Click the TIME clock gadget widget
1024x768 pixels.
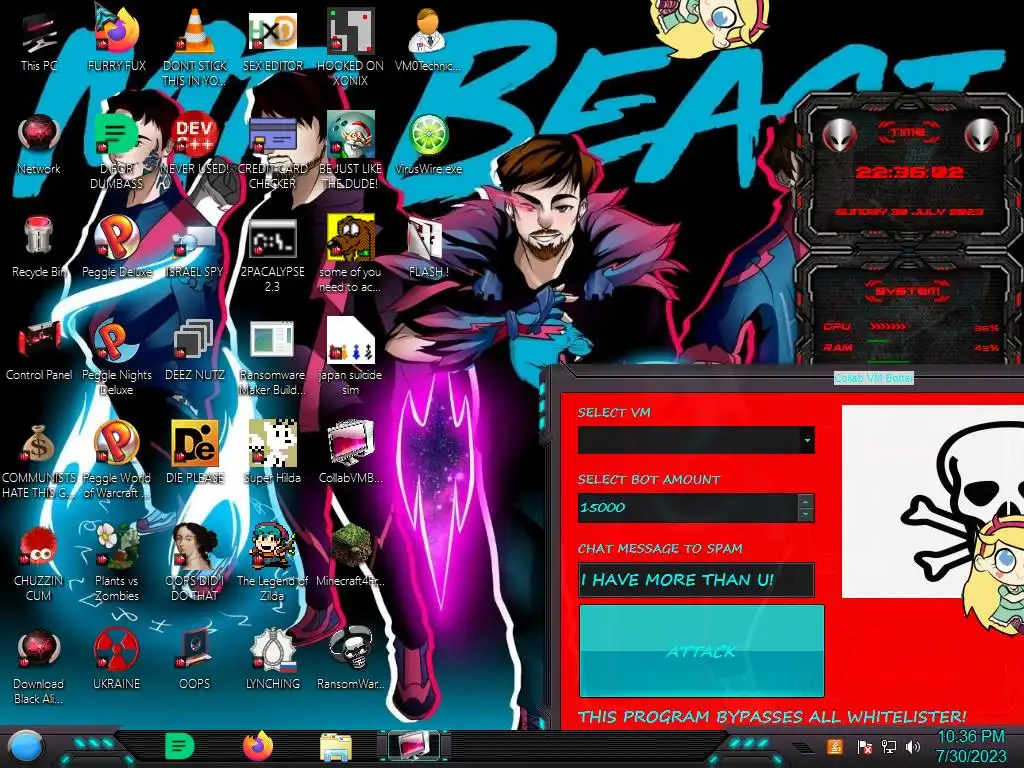point(910,172)
